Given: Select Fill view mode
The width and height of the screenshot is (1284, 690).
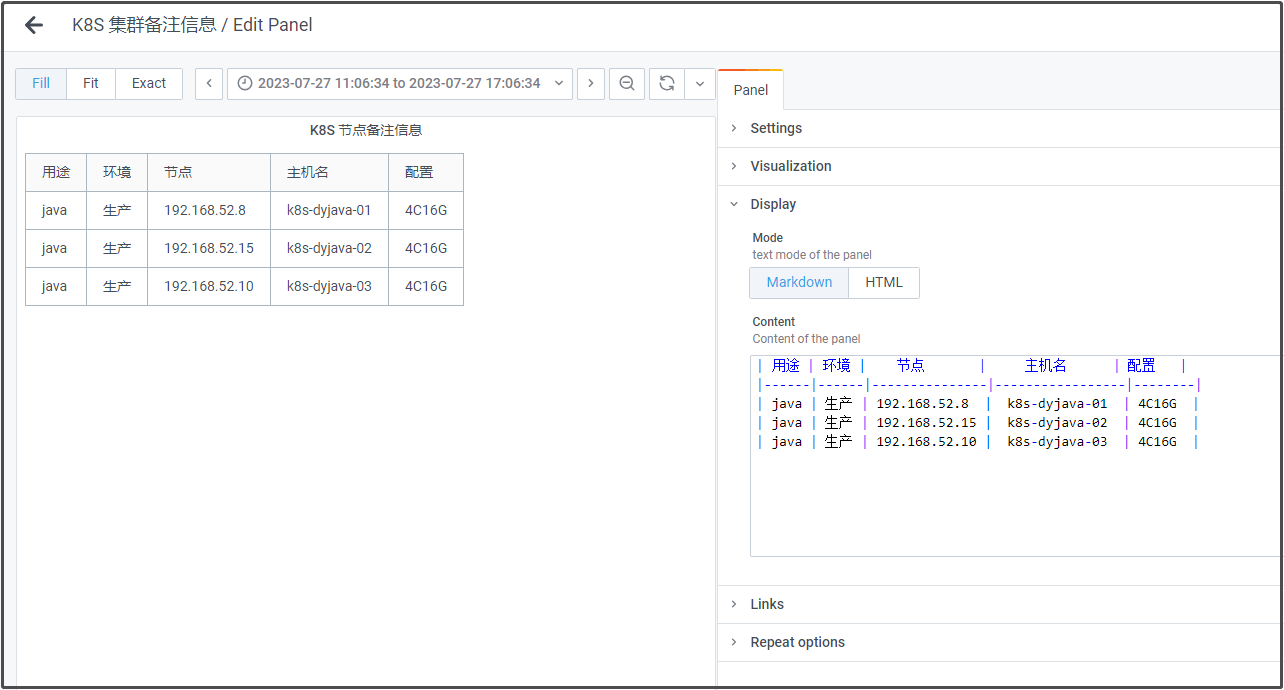Looking at the screenshot, I should click(41, 84).
